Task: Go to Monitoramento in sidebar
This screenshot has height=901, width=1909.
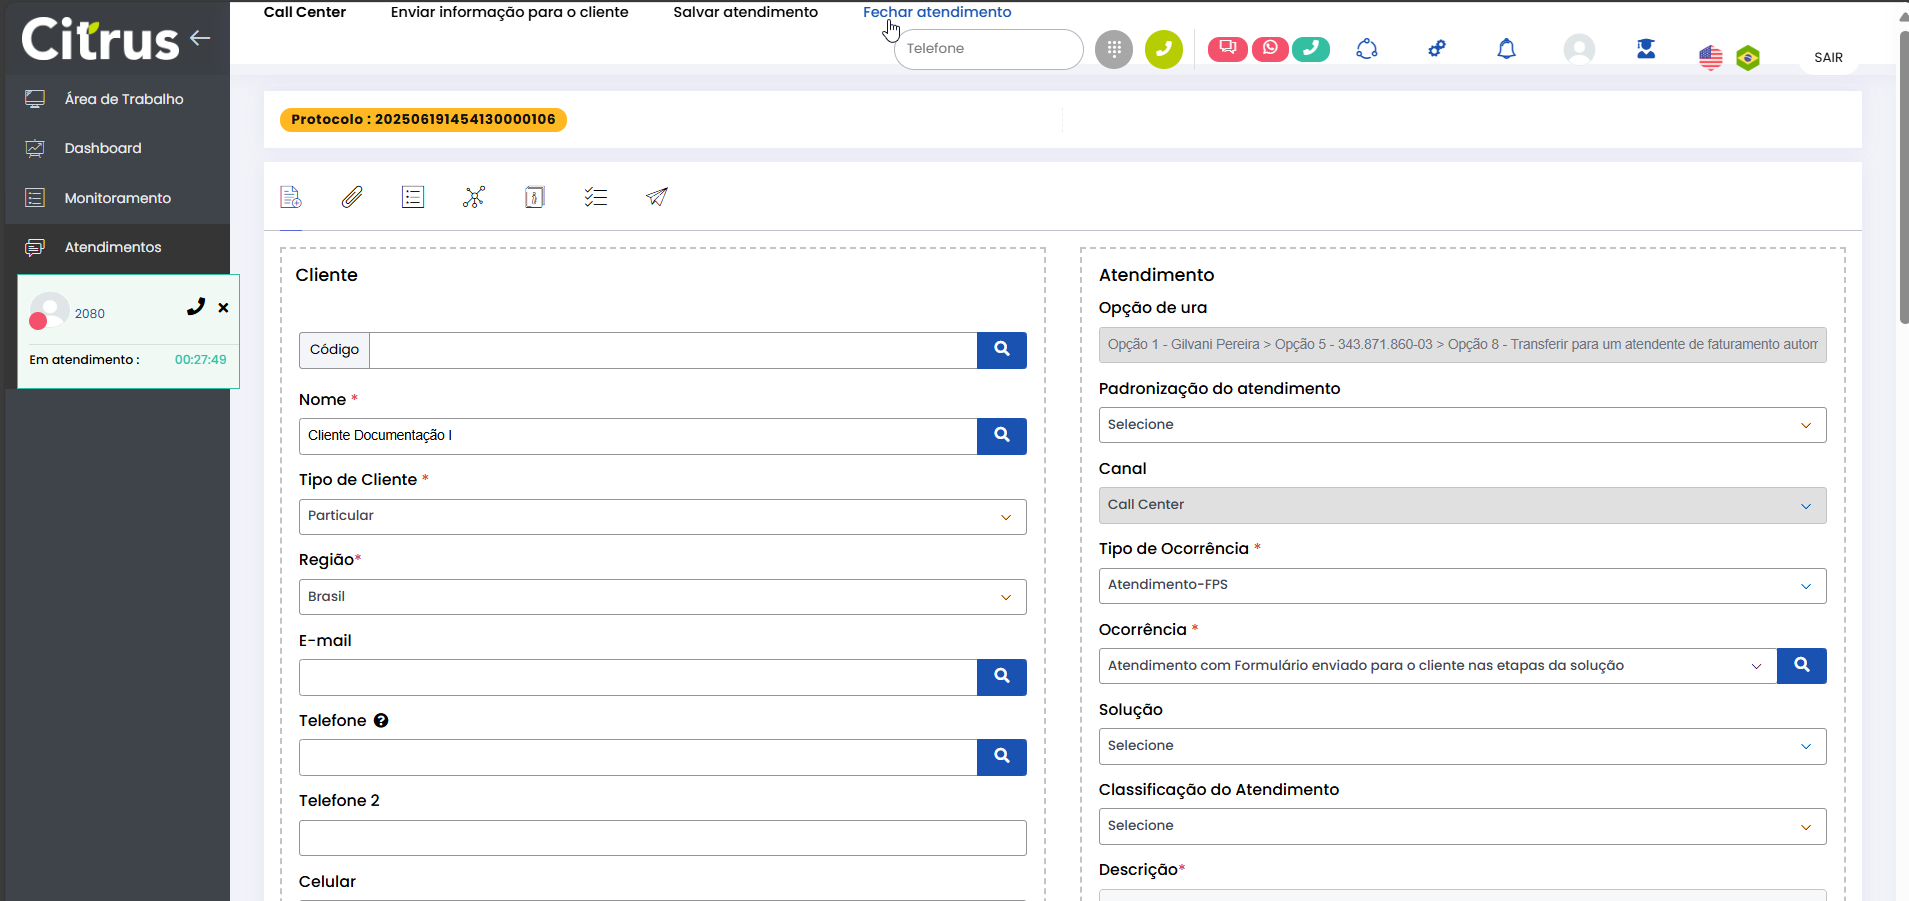Action: pyautogui.click(x=117, y=198)
